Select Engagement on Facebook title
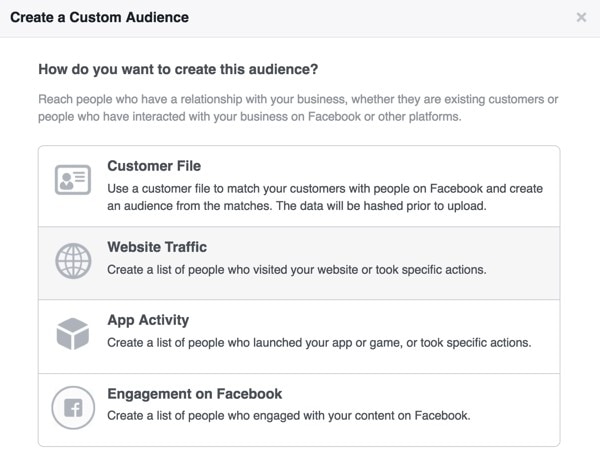 click(194, 394)
